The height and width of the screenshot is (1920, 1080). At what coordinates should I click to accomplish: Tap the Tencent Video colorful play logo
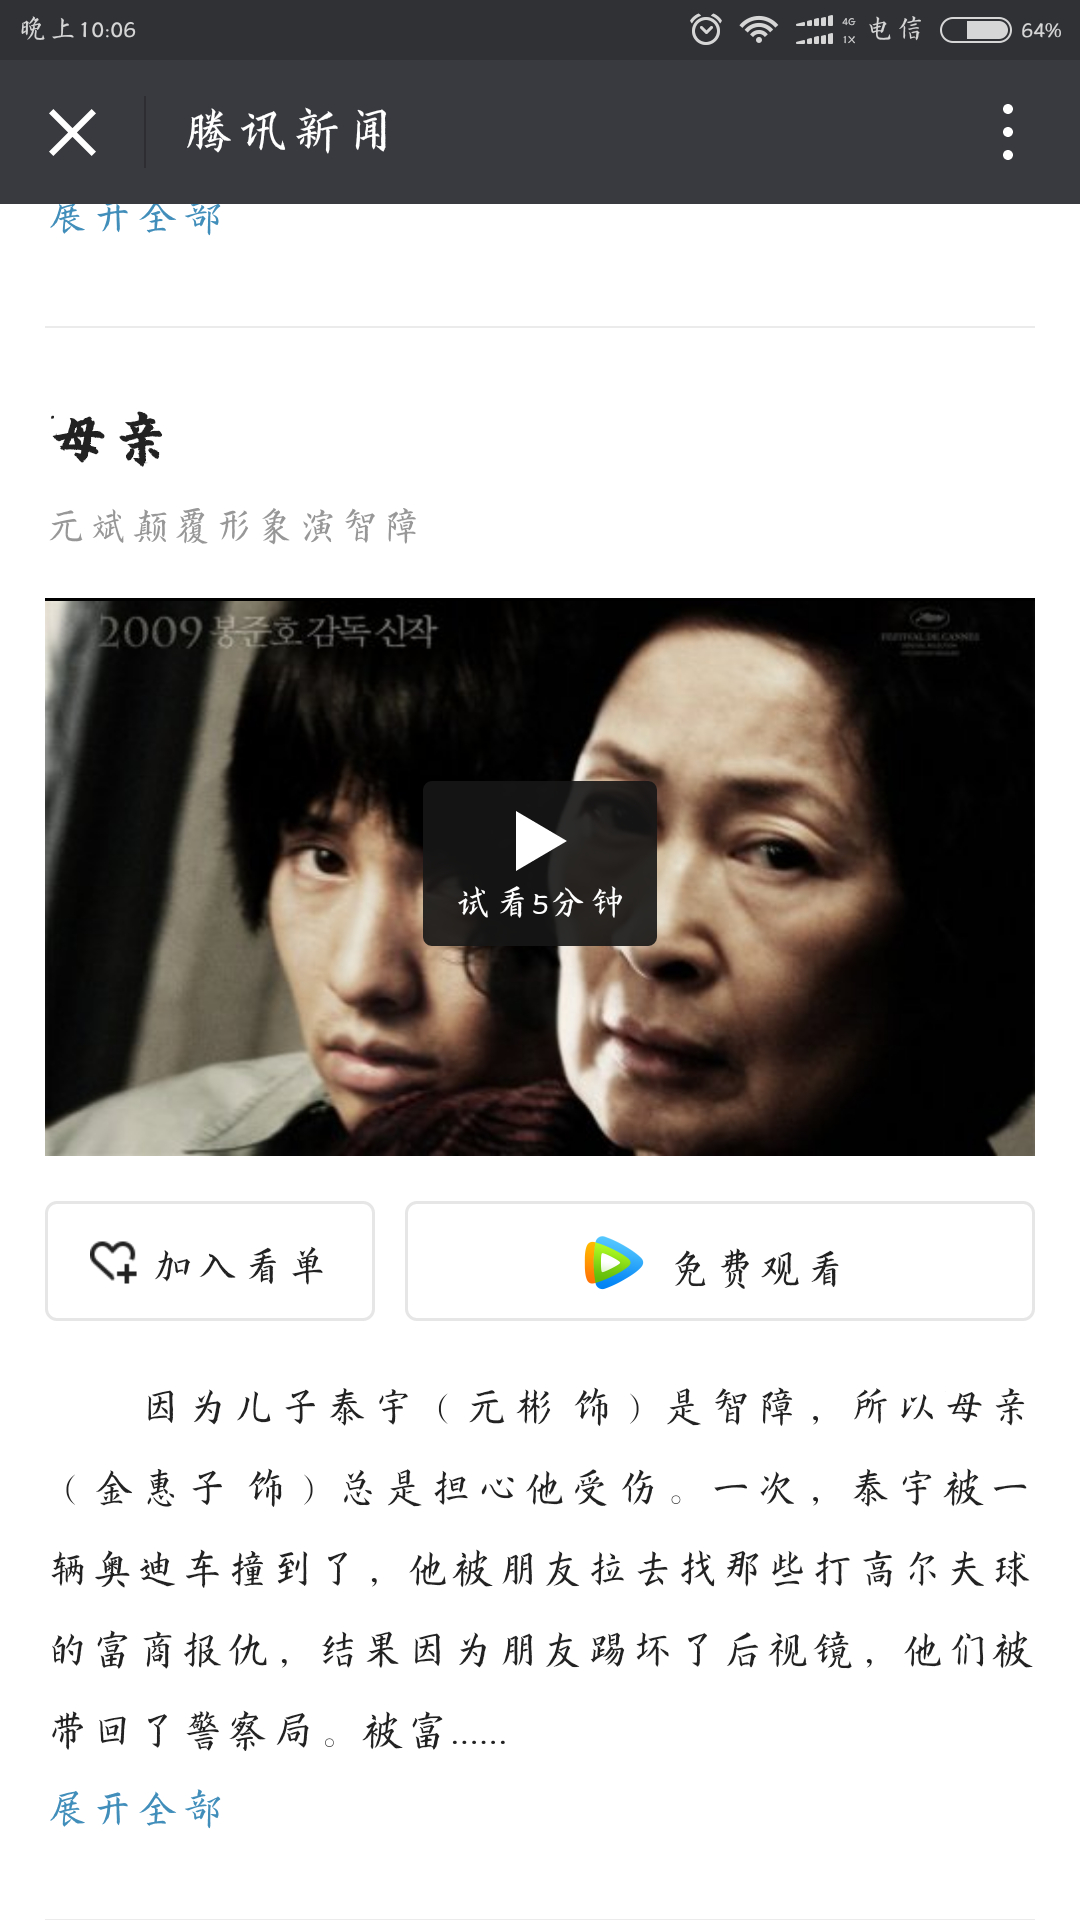tap(612, 1263)
